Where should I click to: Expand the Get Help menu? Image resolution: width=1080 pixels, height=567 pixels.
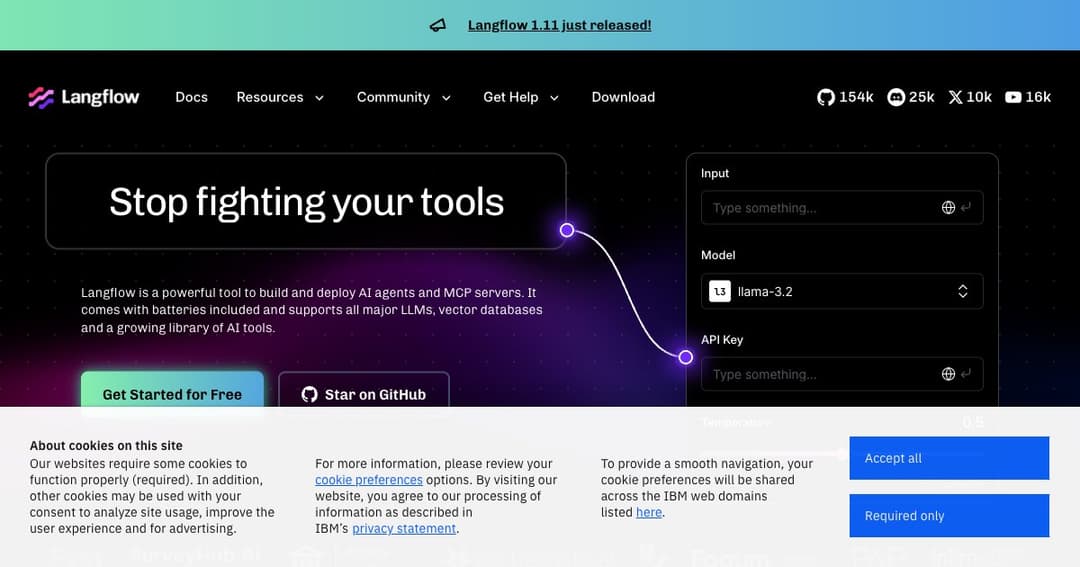click(521, 97)
